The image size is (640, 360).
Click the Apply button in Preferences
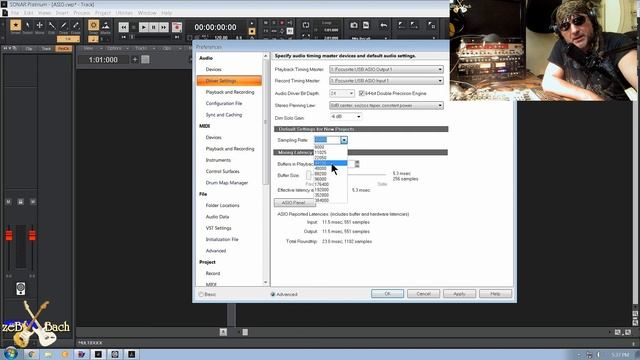[x=459, y=293]
